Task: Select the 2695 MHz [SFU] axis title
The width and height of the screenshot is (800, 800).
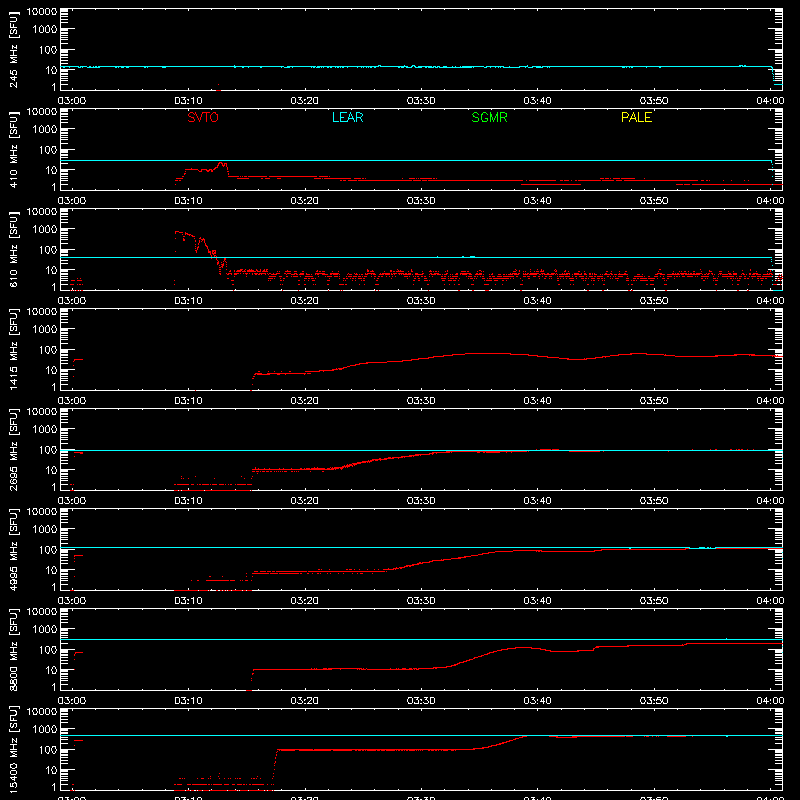Action: 13,449
